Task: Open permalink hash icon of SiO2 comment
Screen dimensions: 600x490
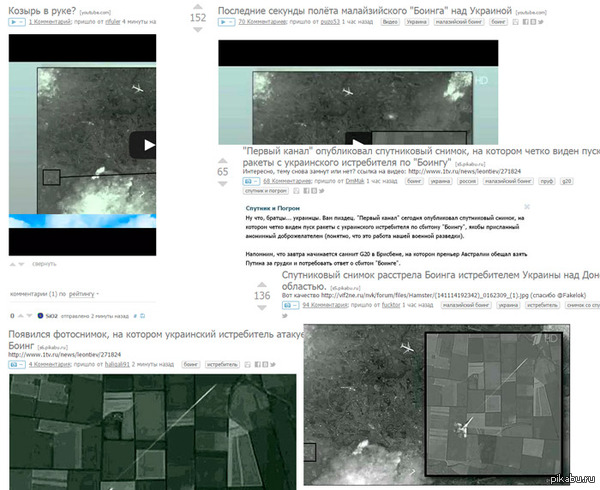Action: pos(135,316)
